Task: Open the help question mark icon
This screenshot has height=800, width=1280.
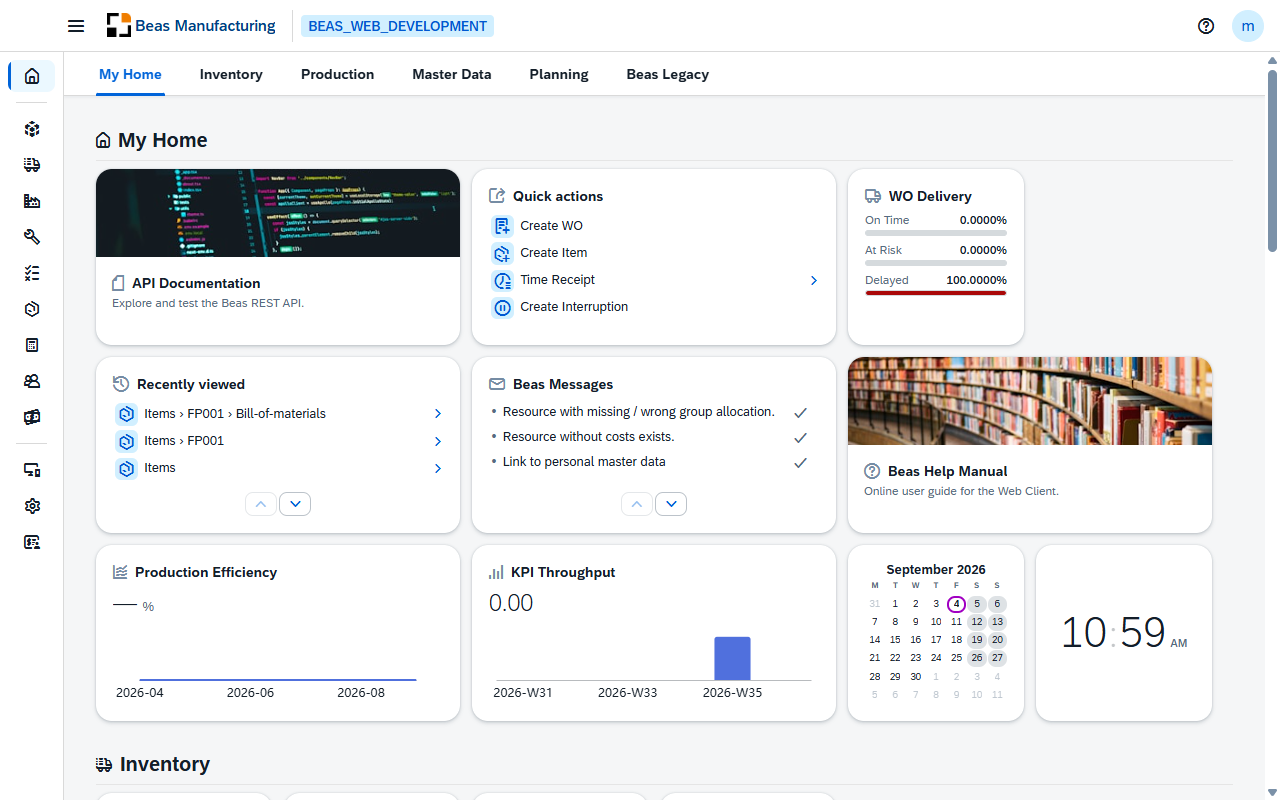Action: [x=1206, y=26]
